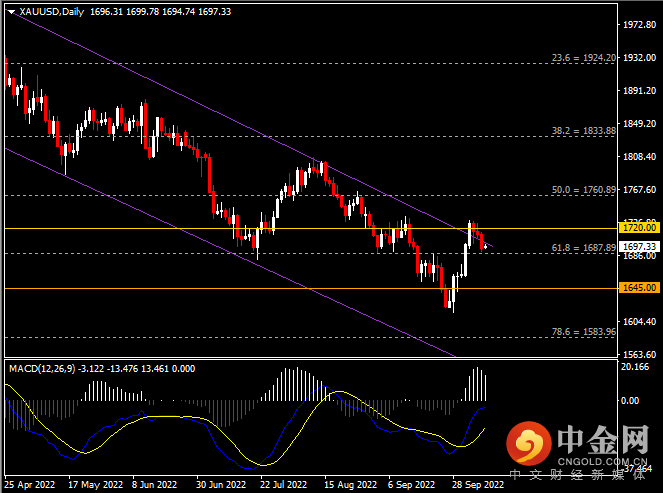The height and width of the screenshot is (493, 663).
Task: Select the 50.0 = 1760.89 Fibonacci label
Action: tap(584, 190)
